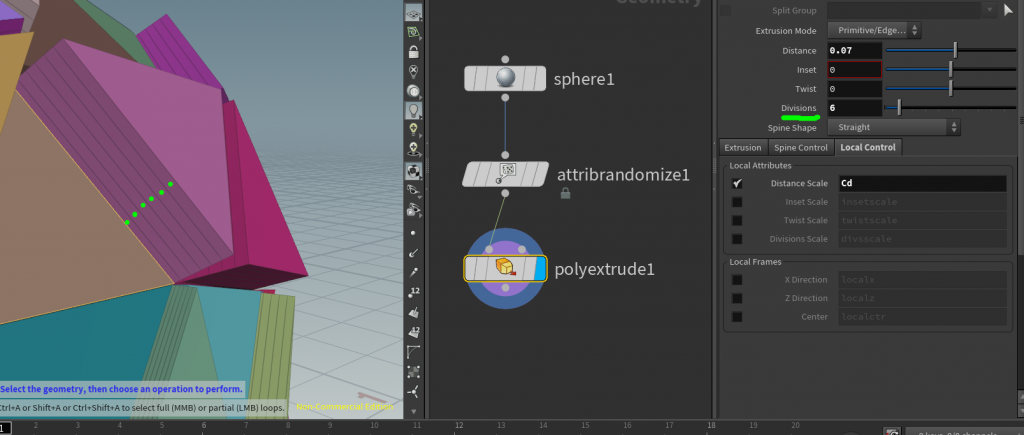The height and width of the screenshot is (435, 1024).
Task: Select the normal lighting bulb icon
Action: pyautogui.click(x=413, y=110)
